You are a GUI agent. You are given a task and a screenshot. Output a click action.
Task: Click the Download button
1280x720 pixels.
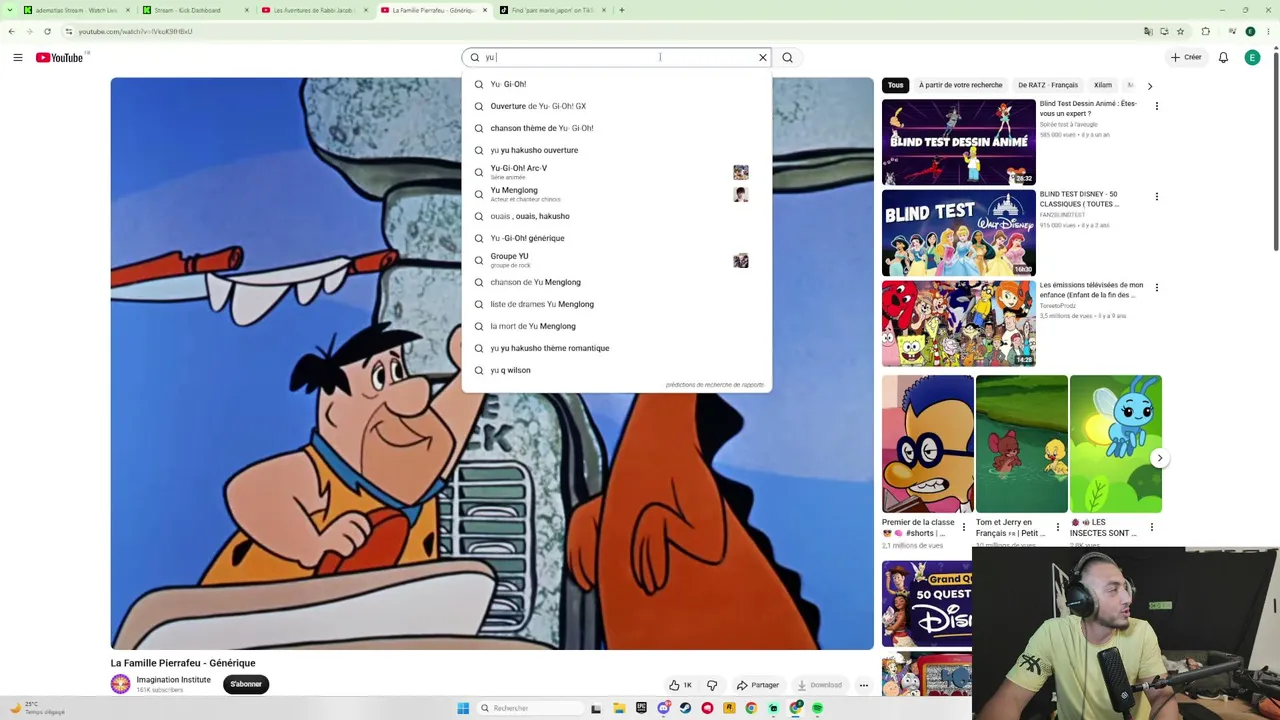[x=820, y=685]
